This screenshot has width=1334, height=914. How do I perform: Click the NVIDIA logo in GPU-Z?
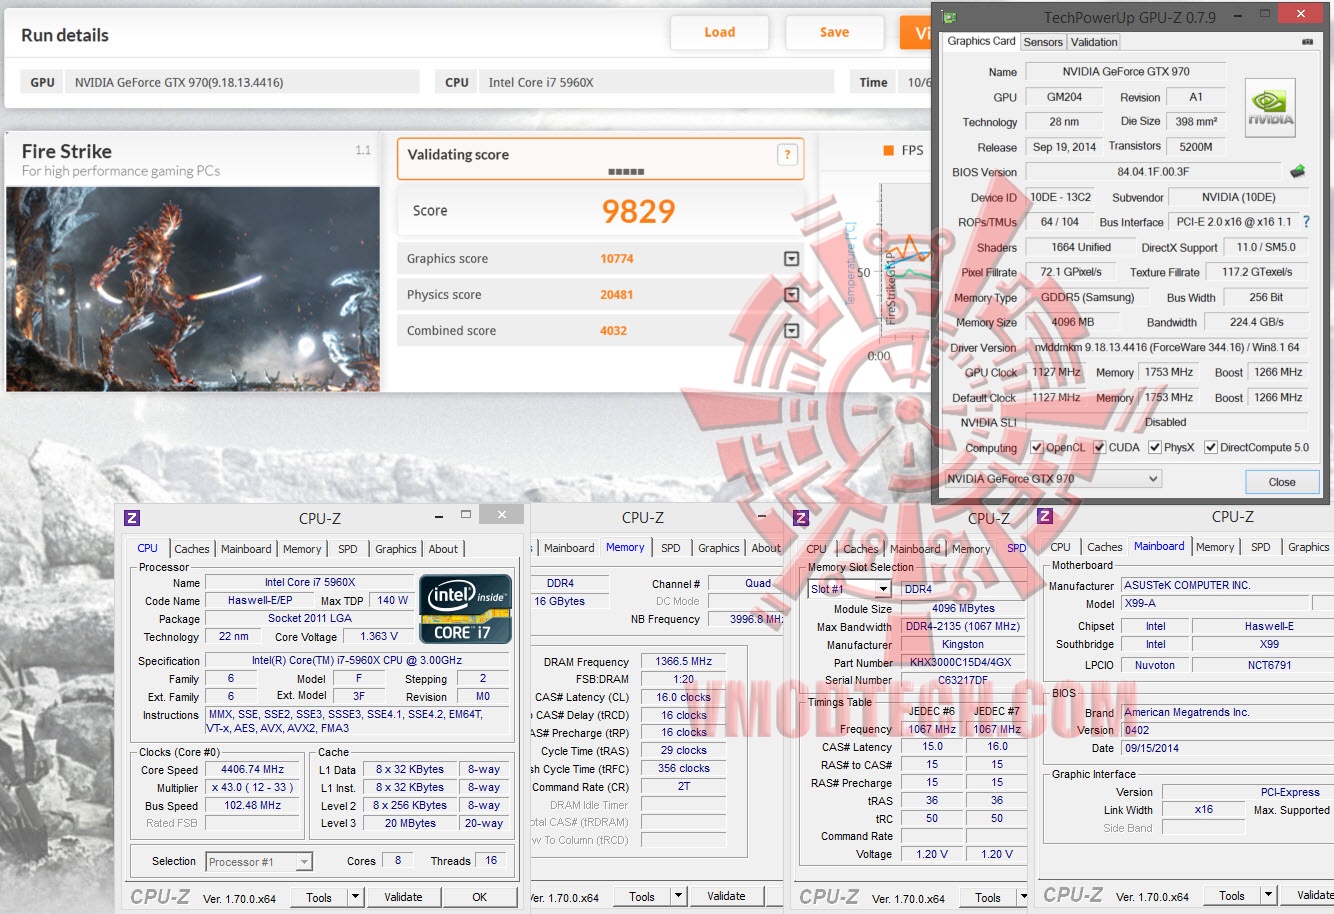point(1270,107)
